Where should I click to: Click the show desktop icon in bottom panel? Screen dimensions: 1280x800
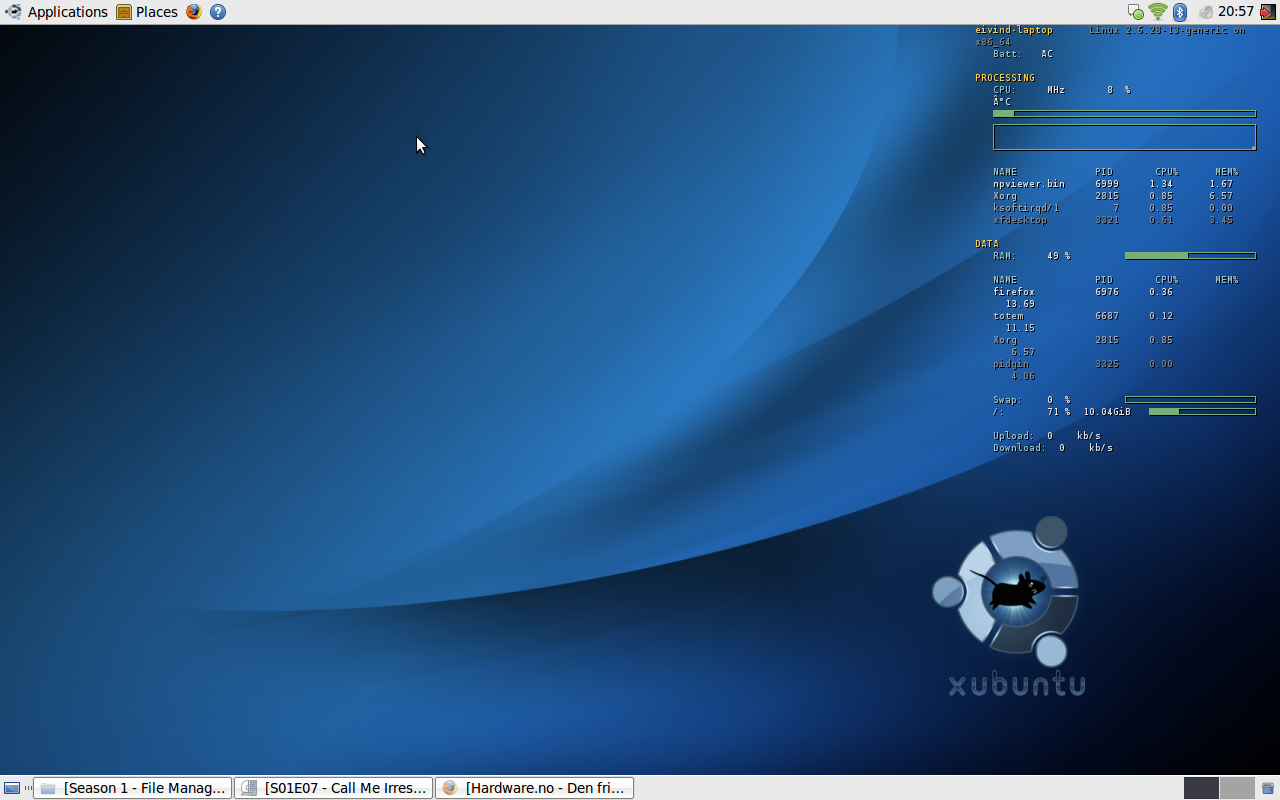[12, 788]
